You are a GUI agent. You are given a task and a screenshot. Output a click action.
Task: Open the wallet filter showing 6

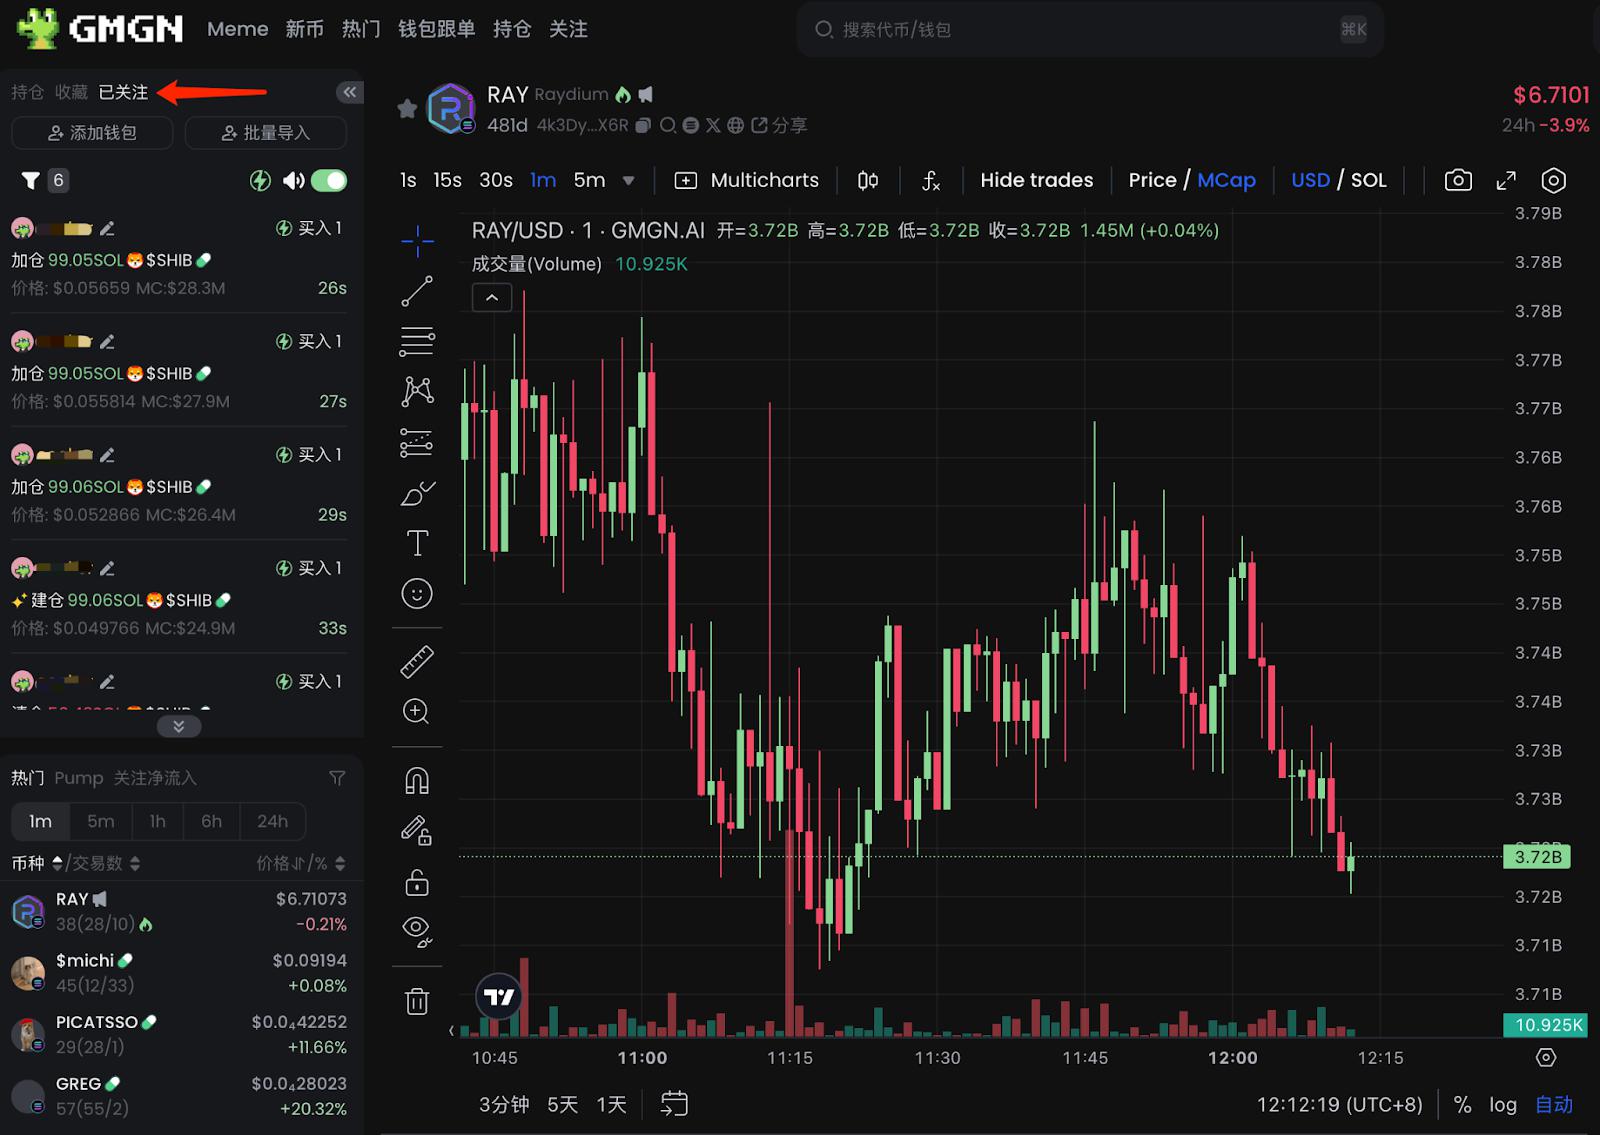click(x=44, y=180)
